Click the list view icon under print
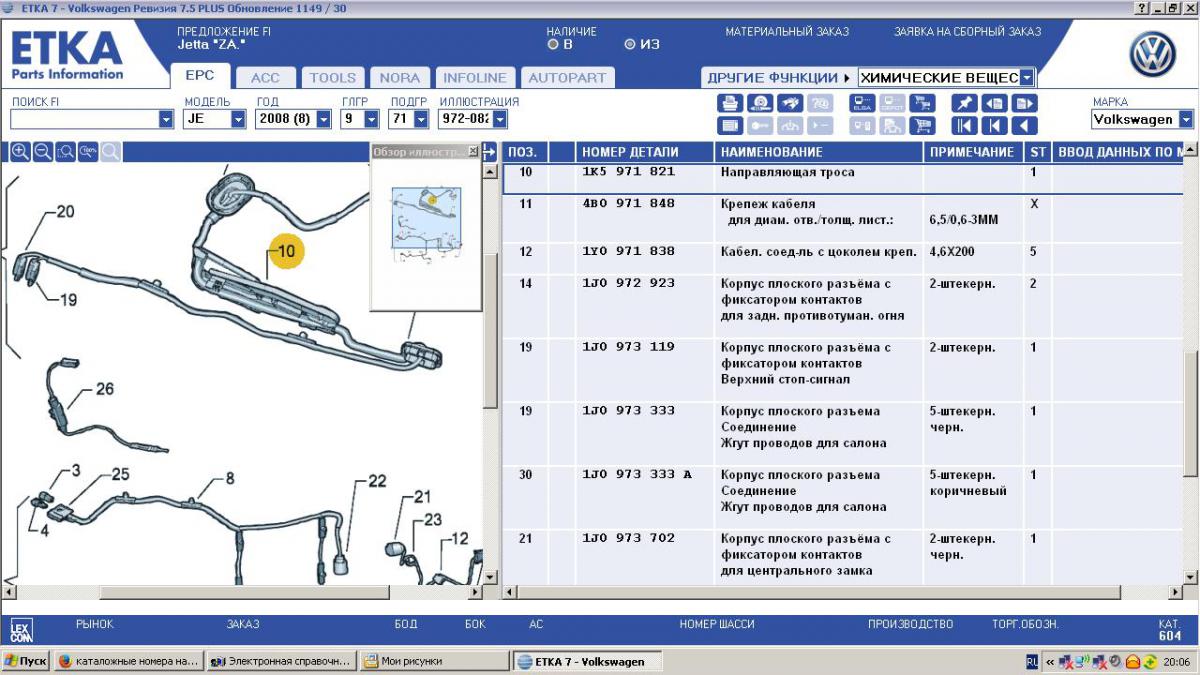Viewport: 1200px width, 675px height. tap(730, 125)
